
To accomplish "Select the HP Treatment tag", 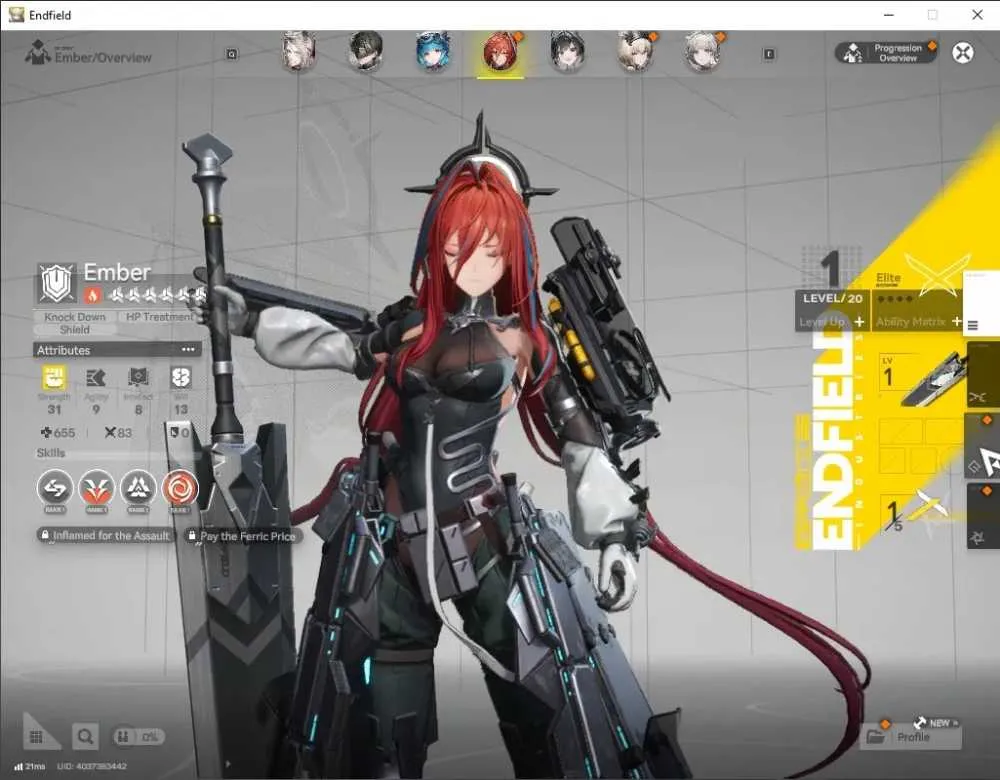I will [158, 316].
